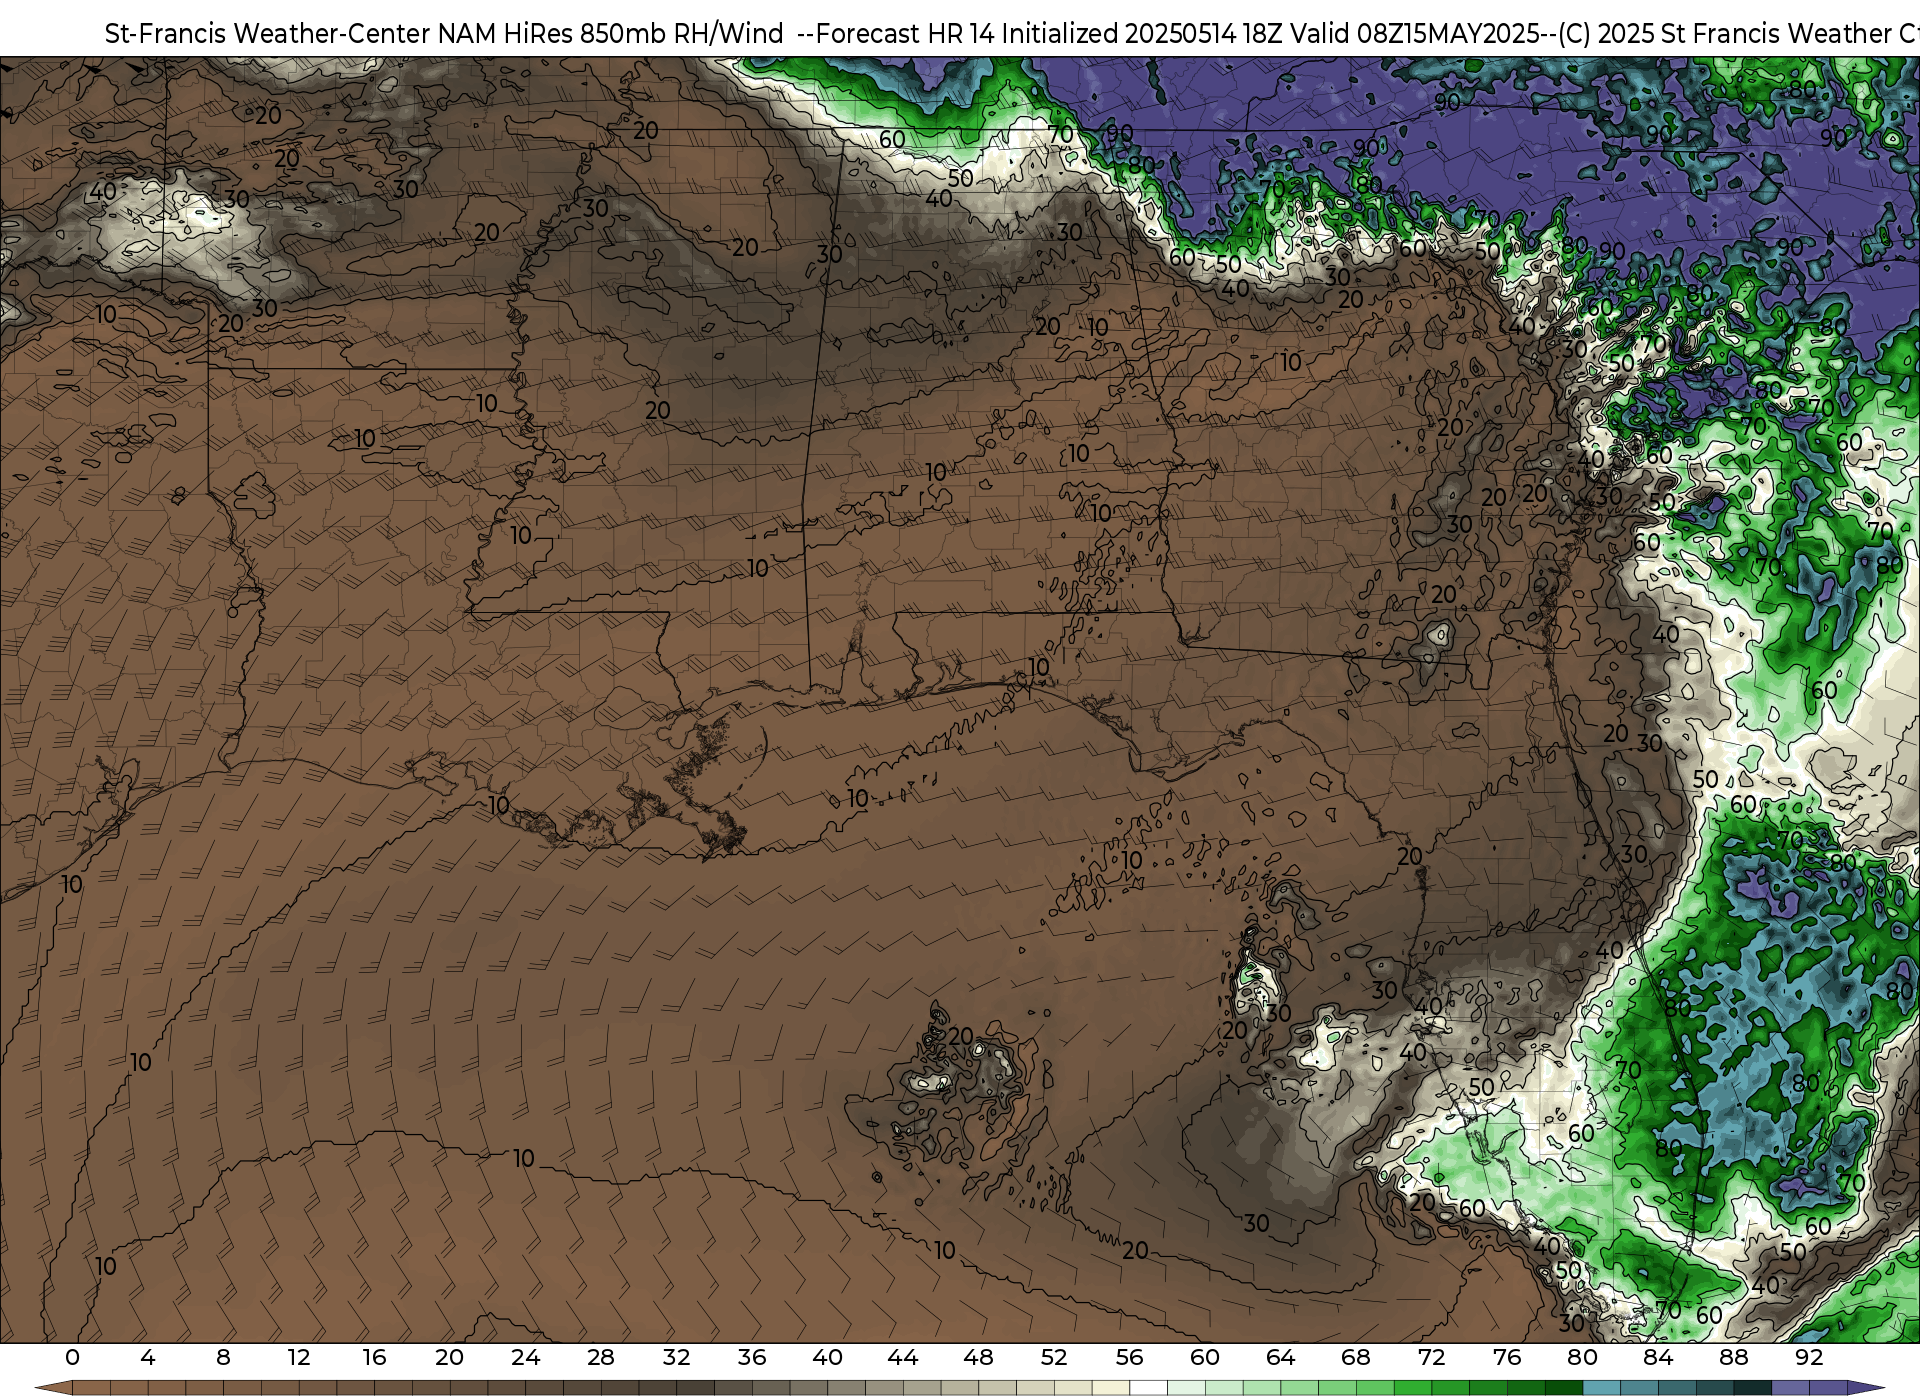Viewport: 1920px width, 1400px height.
Task: Click the colorbar tick label '24'
Action: pyautogui.click(x=526, y=1357)
